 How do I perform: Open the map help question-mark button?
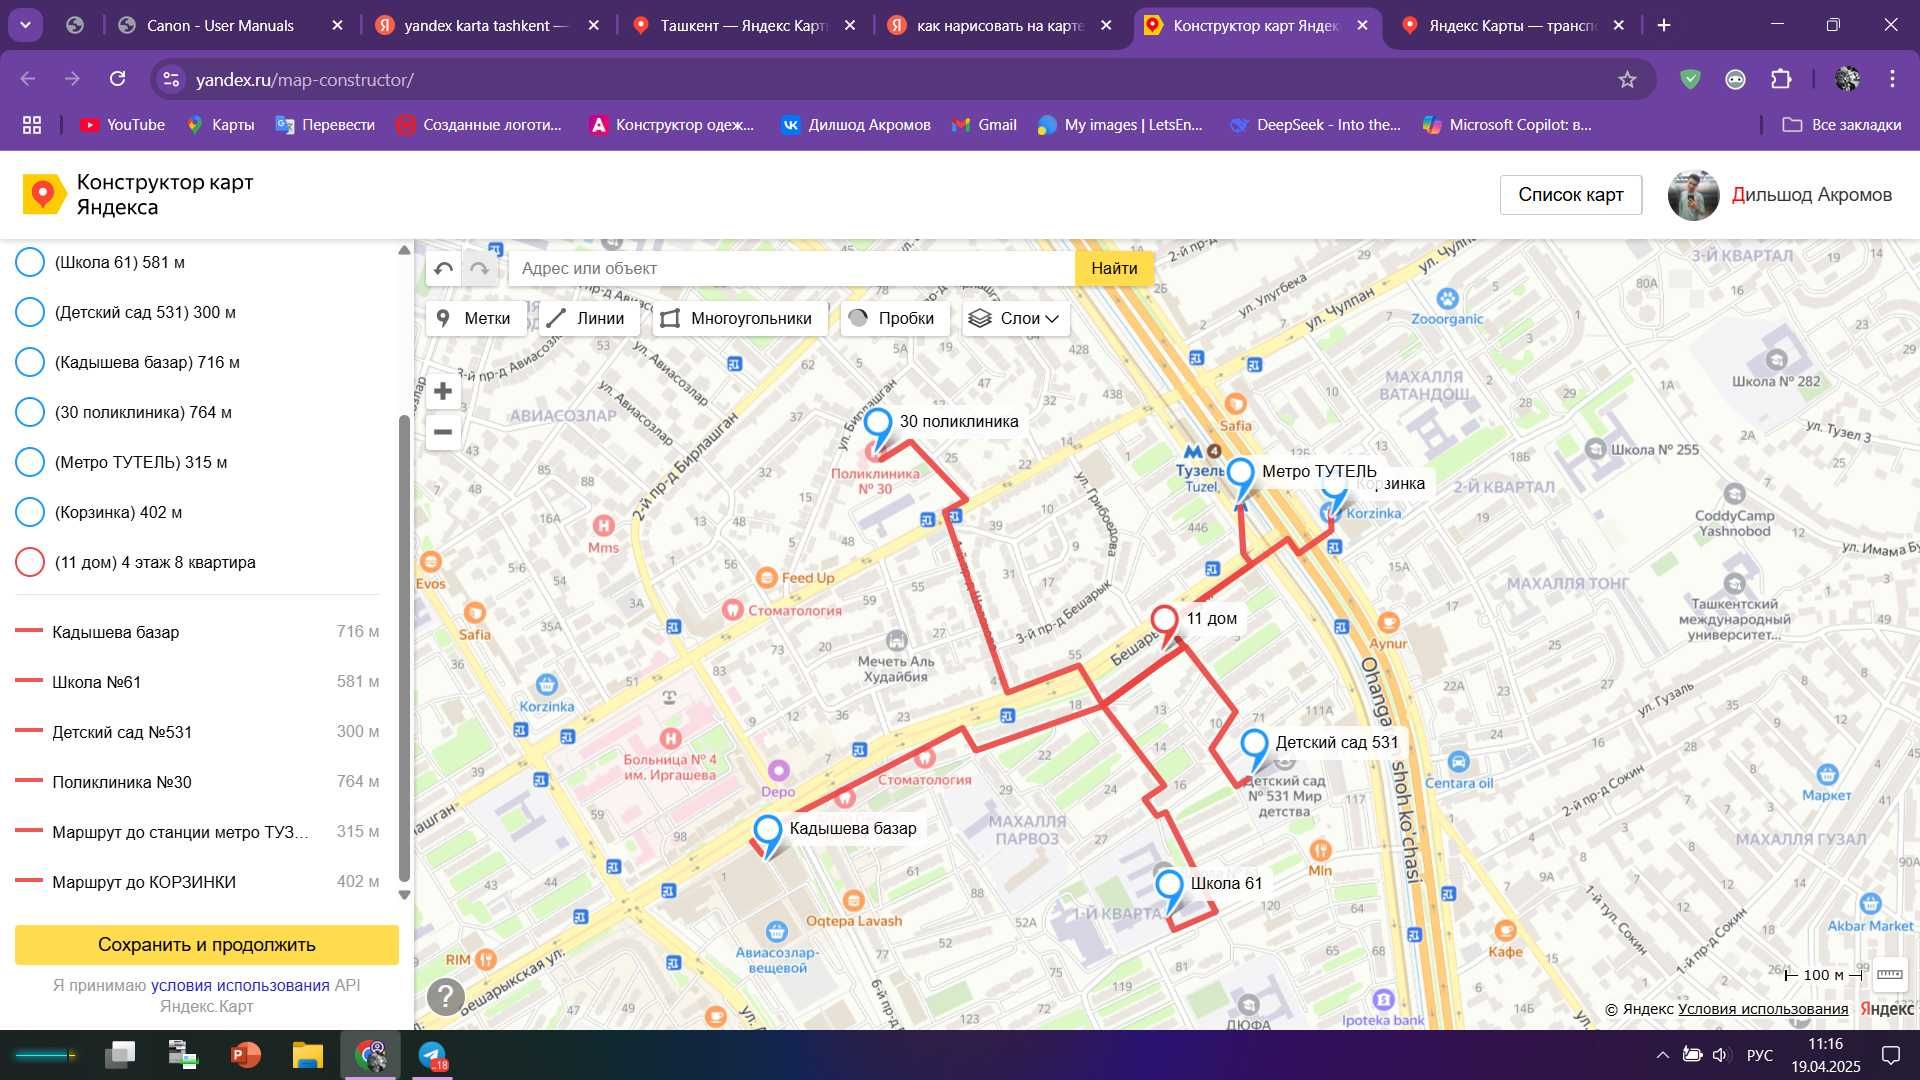pos(446,996)
